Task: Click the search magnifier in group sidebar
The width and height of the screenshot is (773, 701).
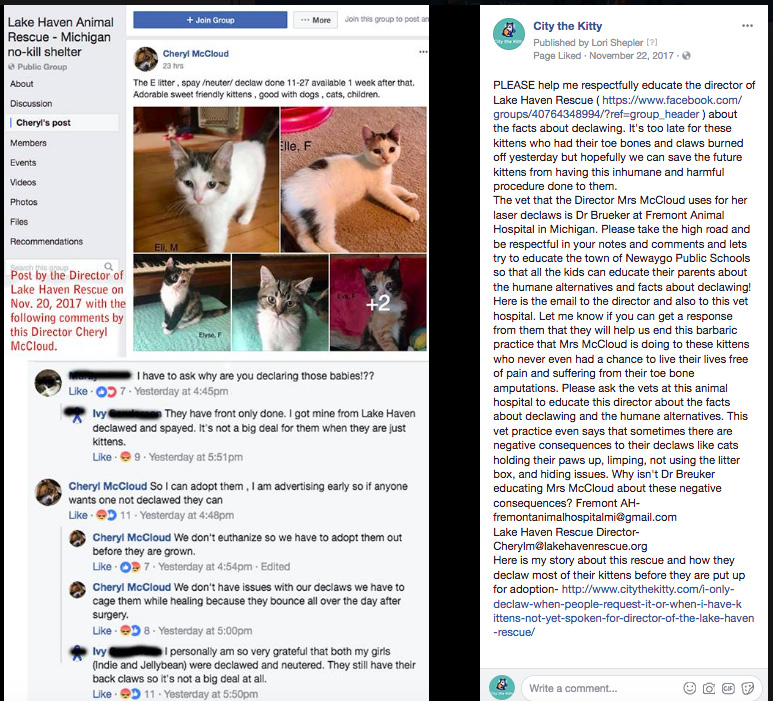Action: pyautogui.click(x=108, y=266)
